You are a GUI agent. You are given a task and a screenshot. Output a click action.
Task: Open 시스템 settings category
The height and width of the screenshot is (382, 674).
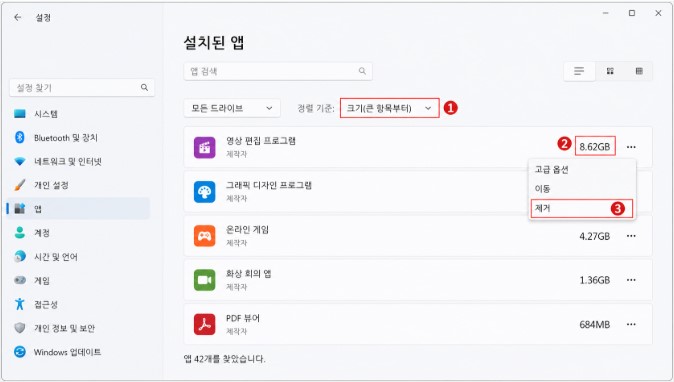pos(78,114)
